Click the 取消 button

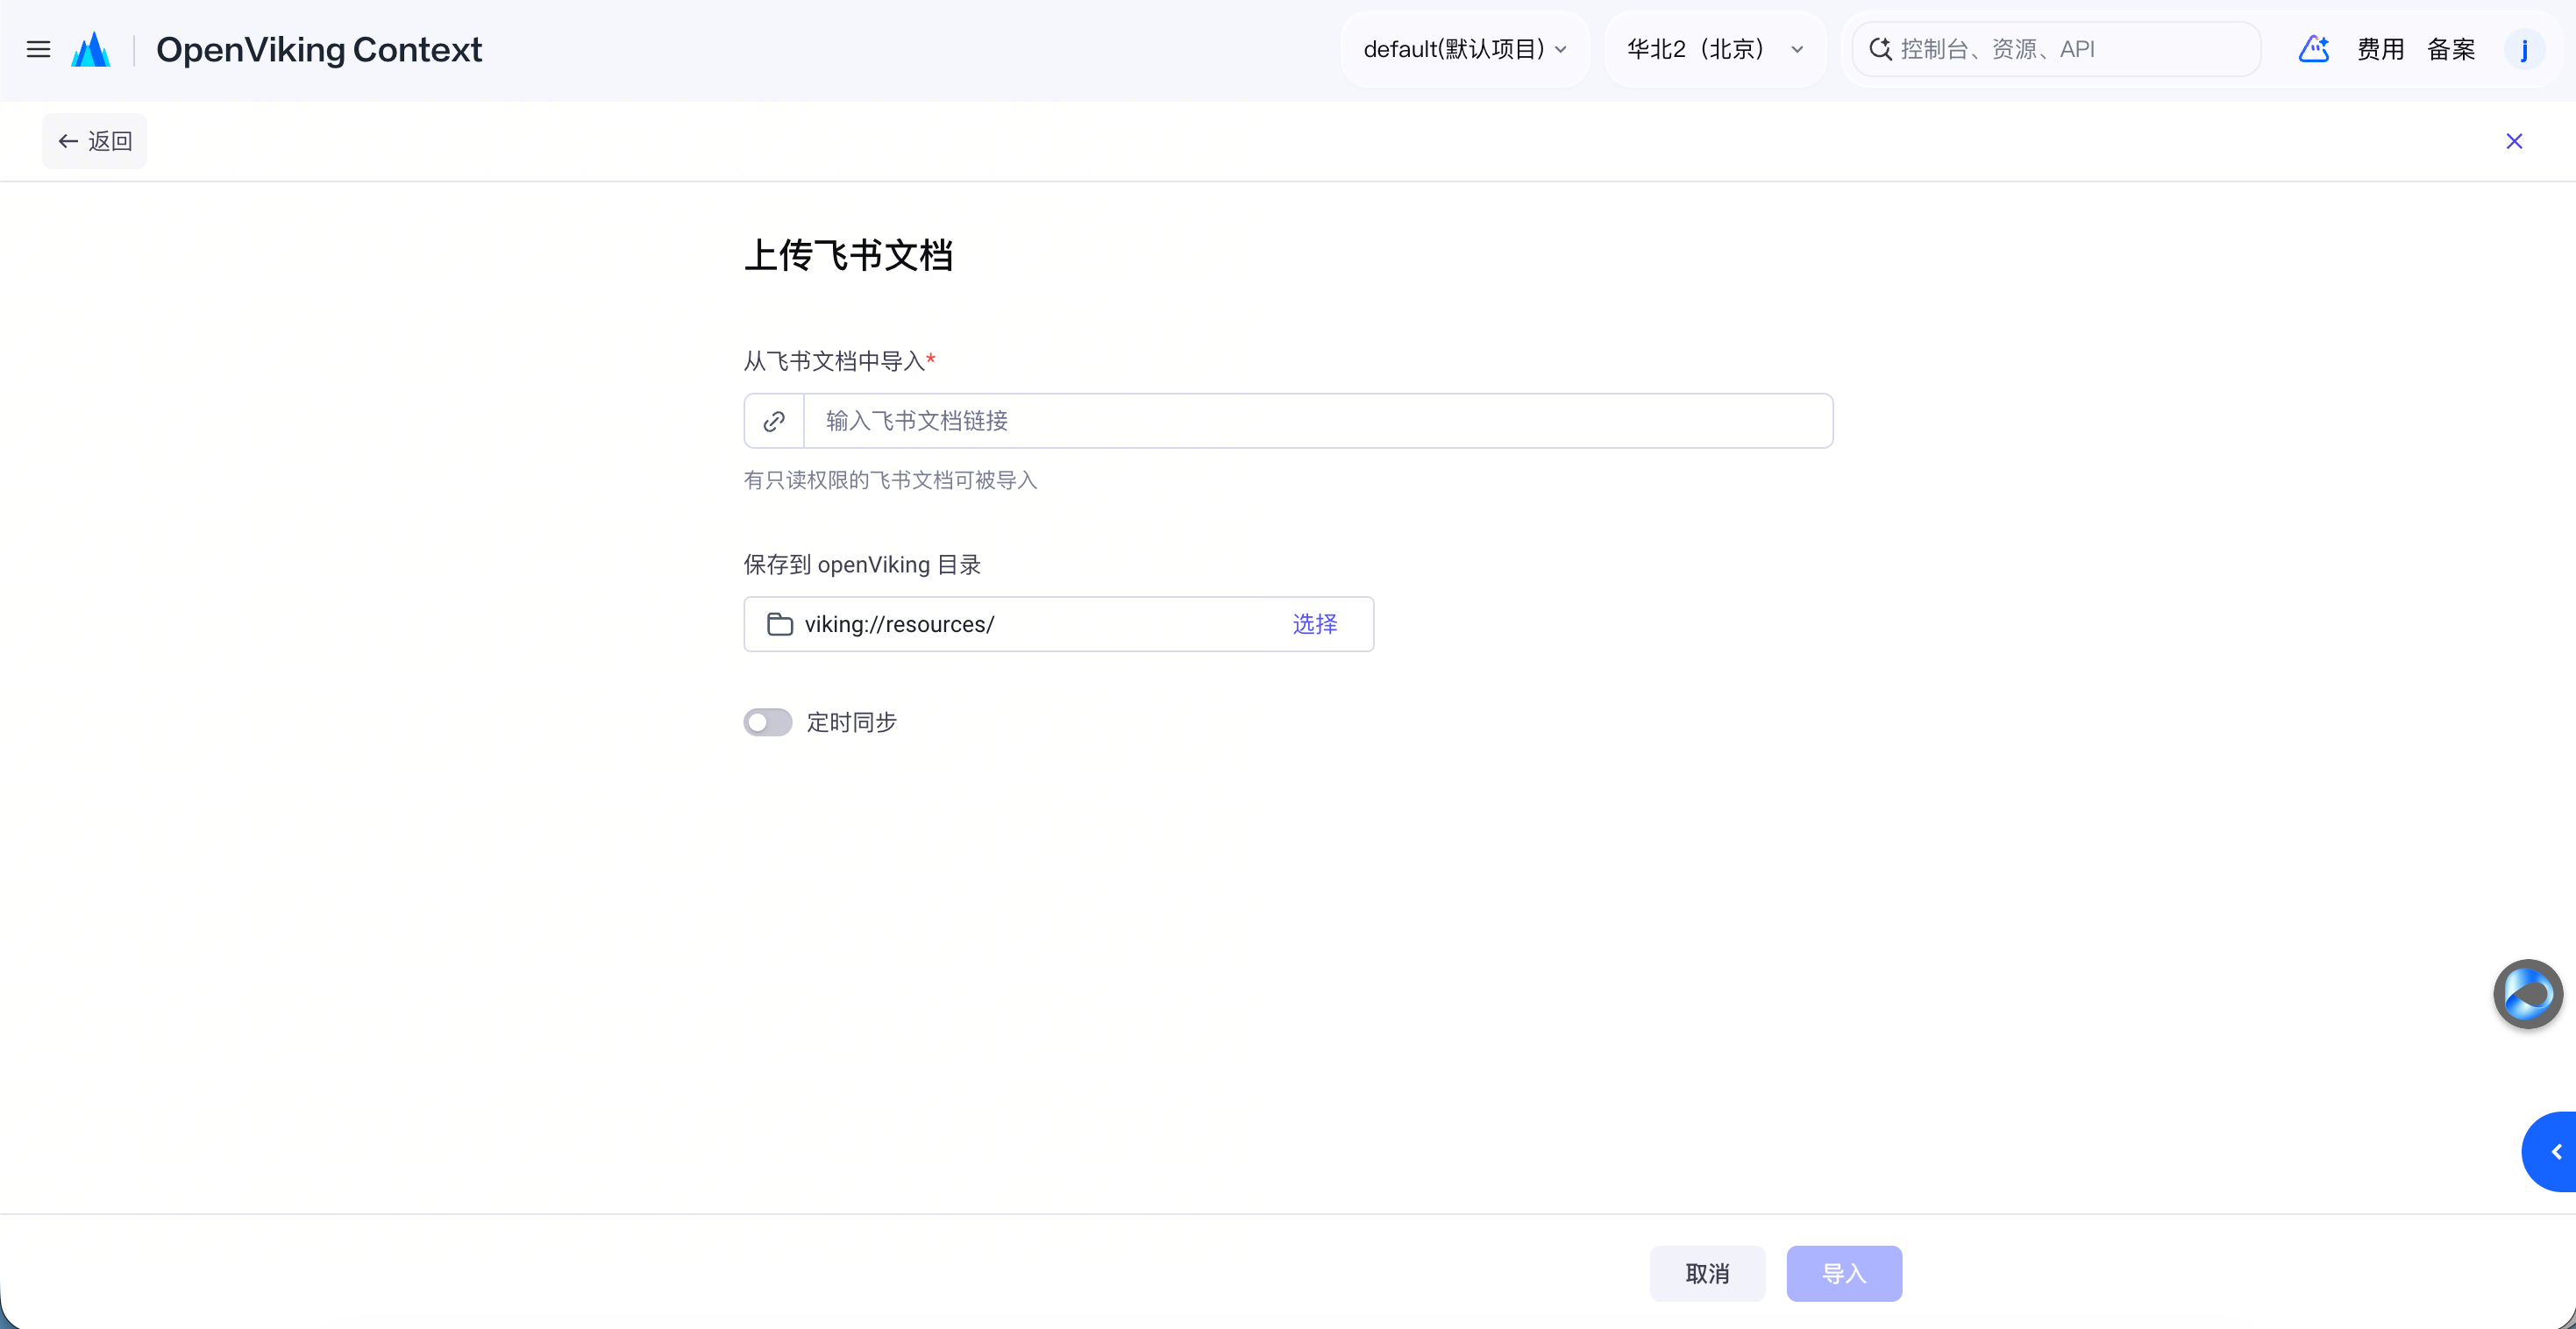tap(1707, 1273)
